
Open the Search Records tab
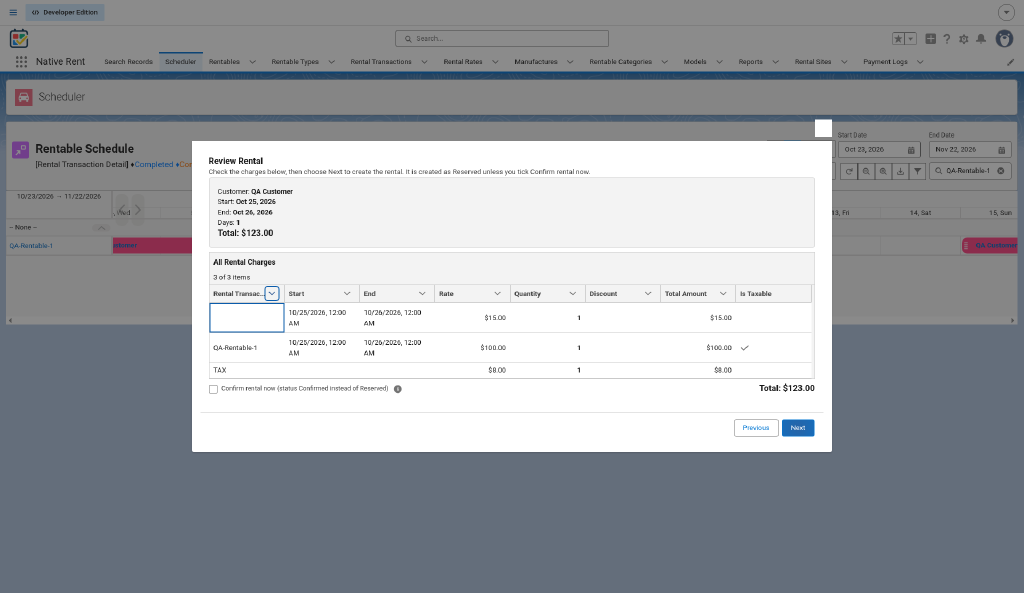128,62
